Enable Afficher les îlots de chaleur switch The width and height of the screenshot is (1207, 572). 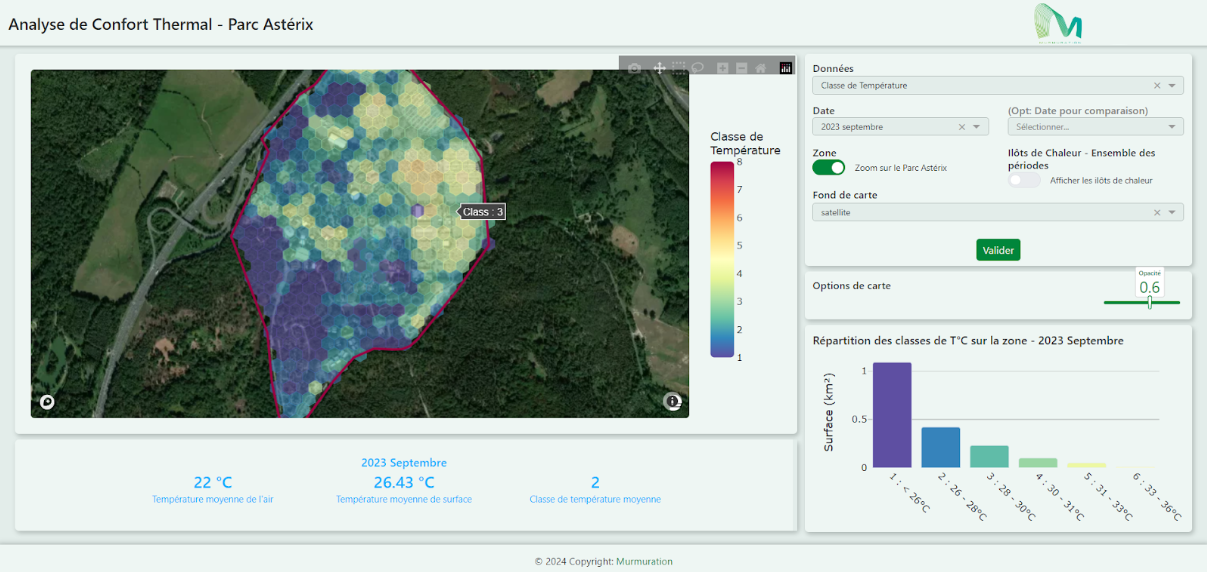tap(1024, 180)
